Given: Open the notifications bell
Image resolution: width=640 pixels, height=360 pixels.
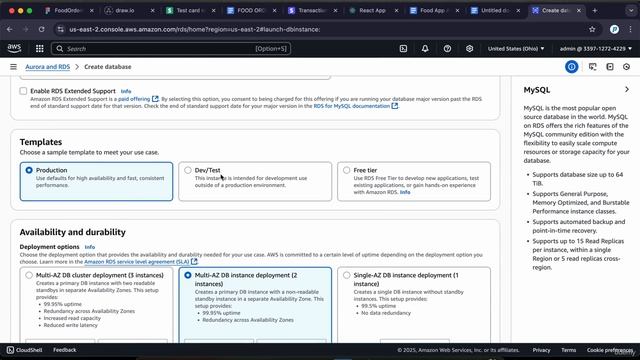Looking at the screenshot, I should pyautogui.click(x=425, y=49).
